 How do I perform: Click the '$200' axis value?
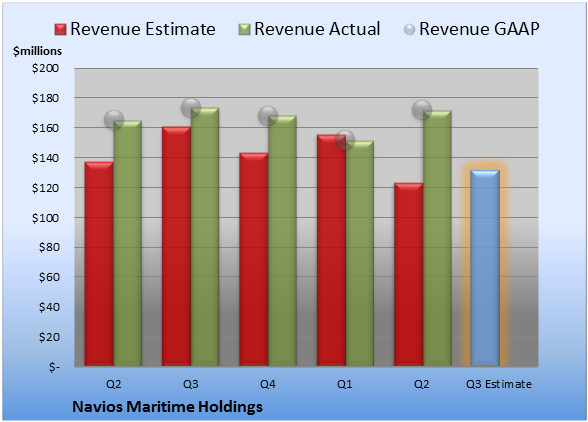pos(45,68)
